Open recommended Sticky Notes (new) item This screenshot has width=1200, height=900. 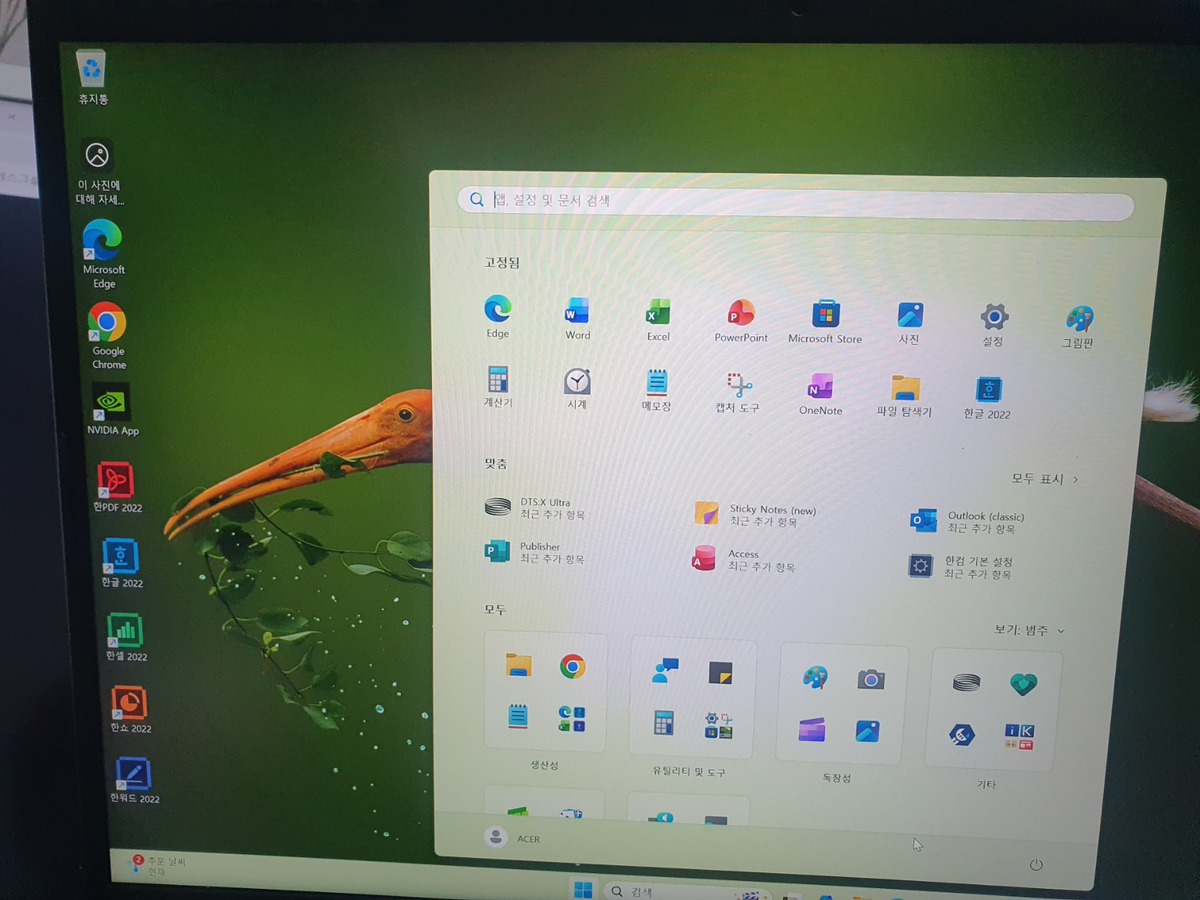760,515
